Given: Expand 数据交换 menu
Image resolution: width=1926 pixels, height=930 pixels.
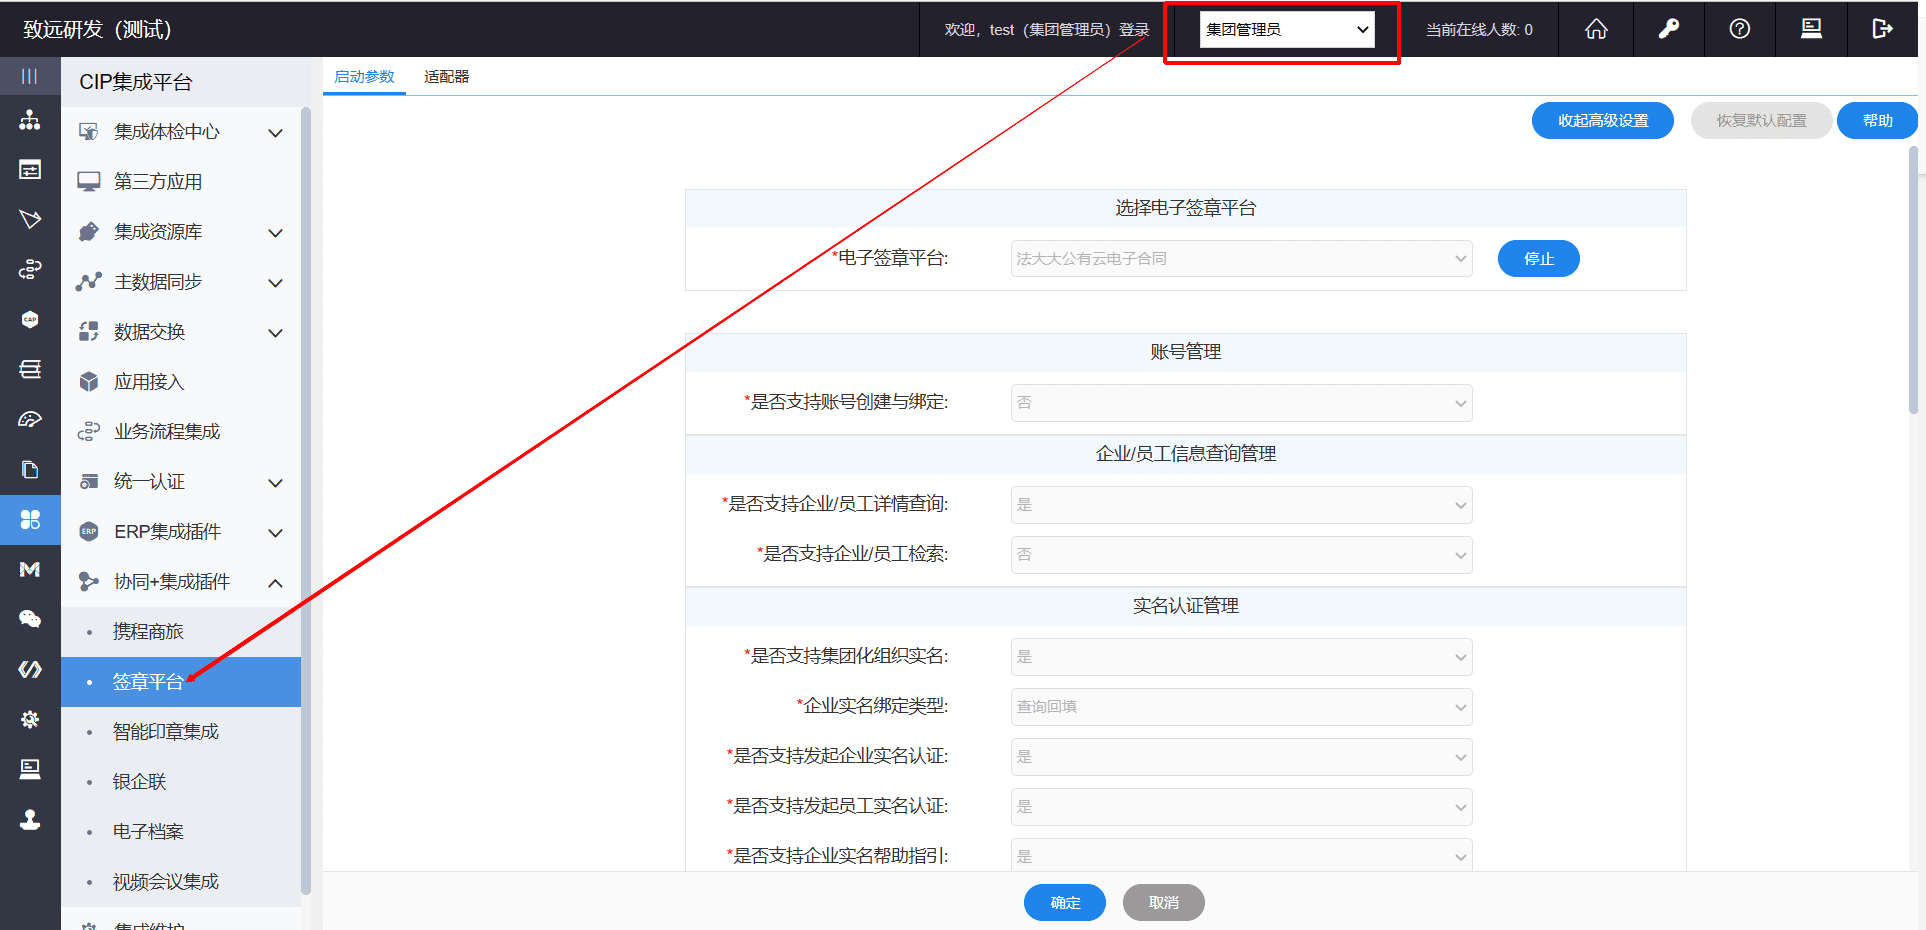Looking at the screenshot, I should click(x=181, y=332).
